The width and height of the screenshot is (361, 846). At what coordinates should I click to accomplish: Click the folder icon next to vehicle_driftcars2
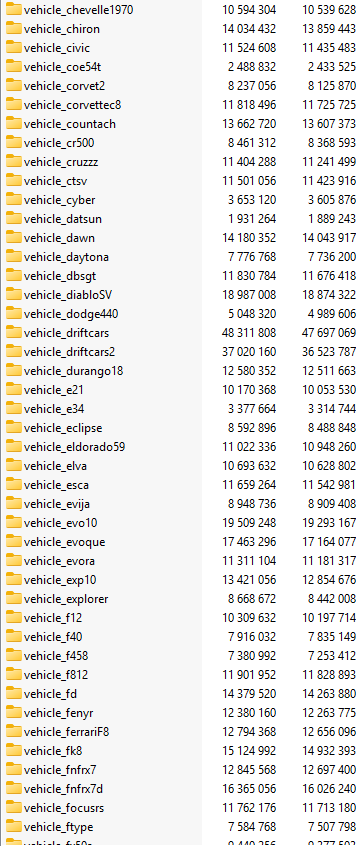click(x=13, y=352)
